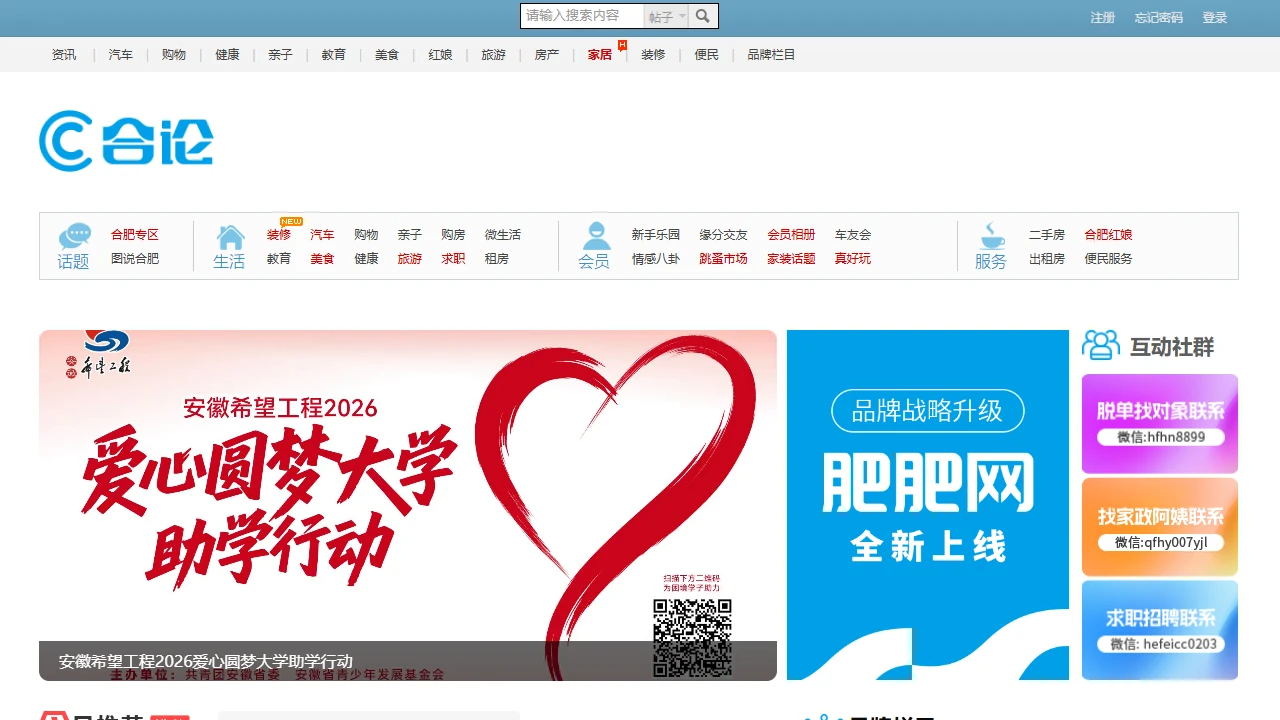
Task: Open the 教育 top nav item
Action: (x=334, y=55)
